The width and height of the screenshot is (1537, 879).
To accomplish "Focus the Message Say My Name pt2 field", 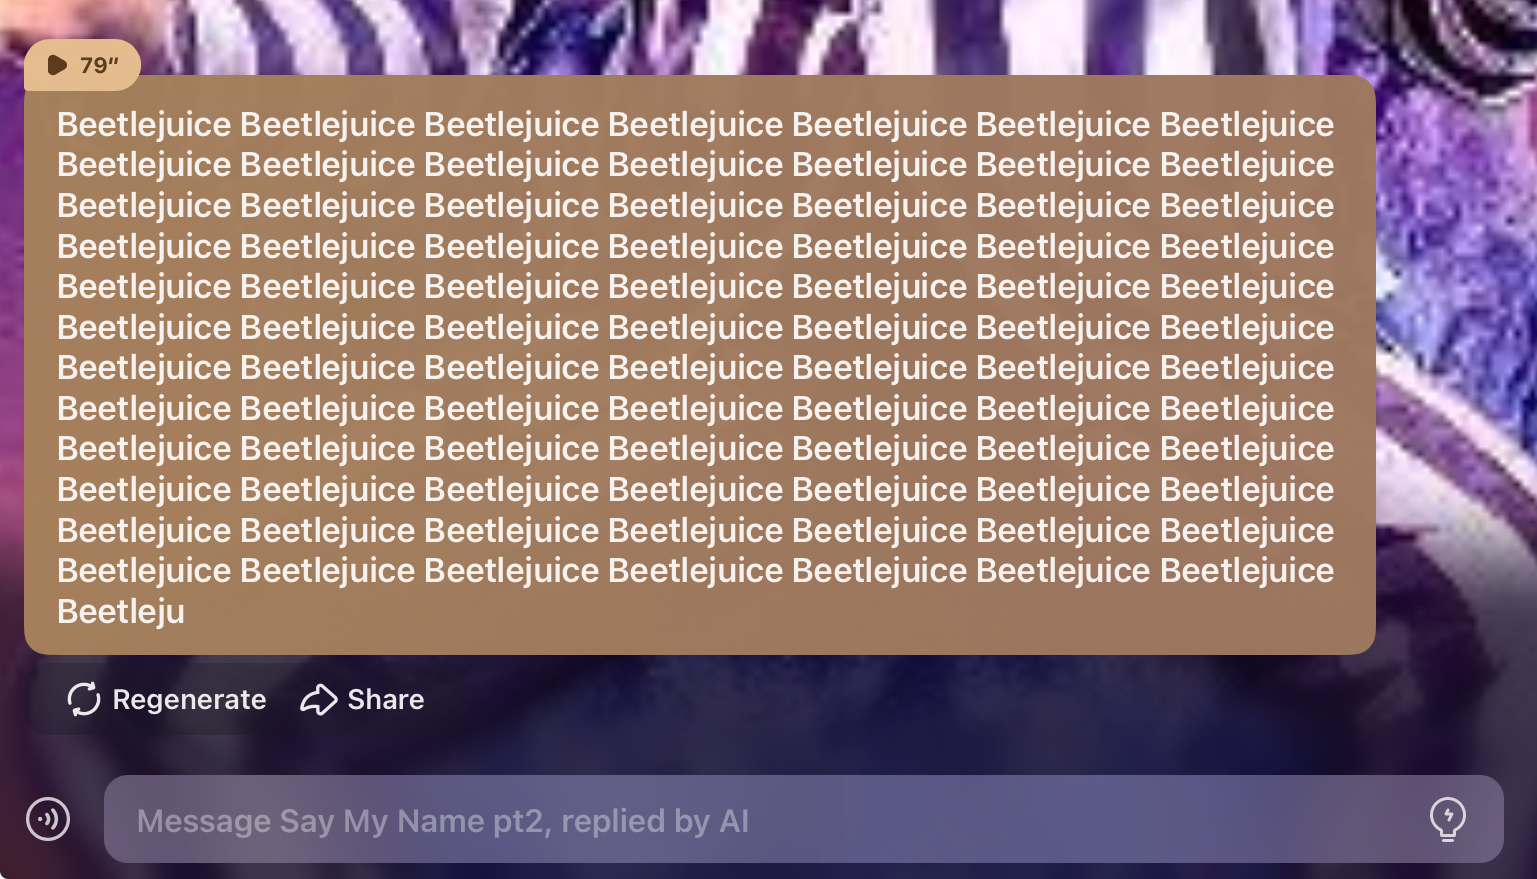I will point(804,819).
